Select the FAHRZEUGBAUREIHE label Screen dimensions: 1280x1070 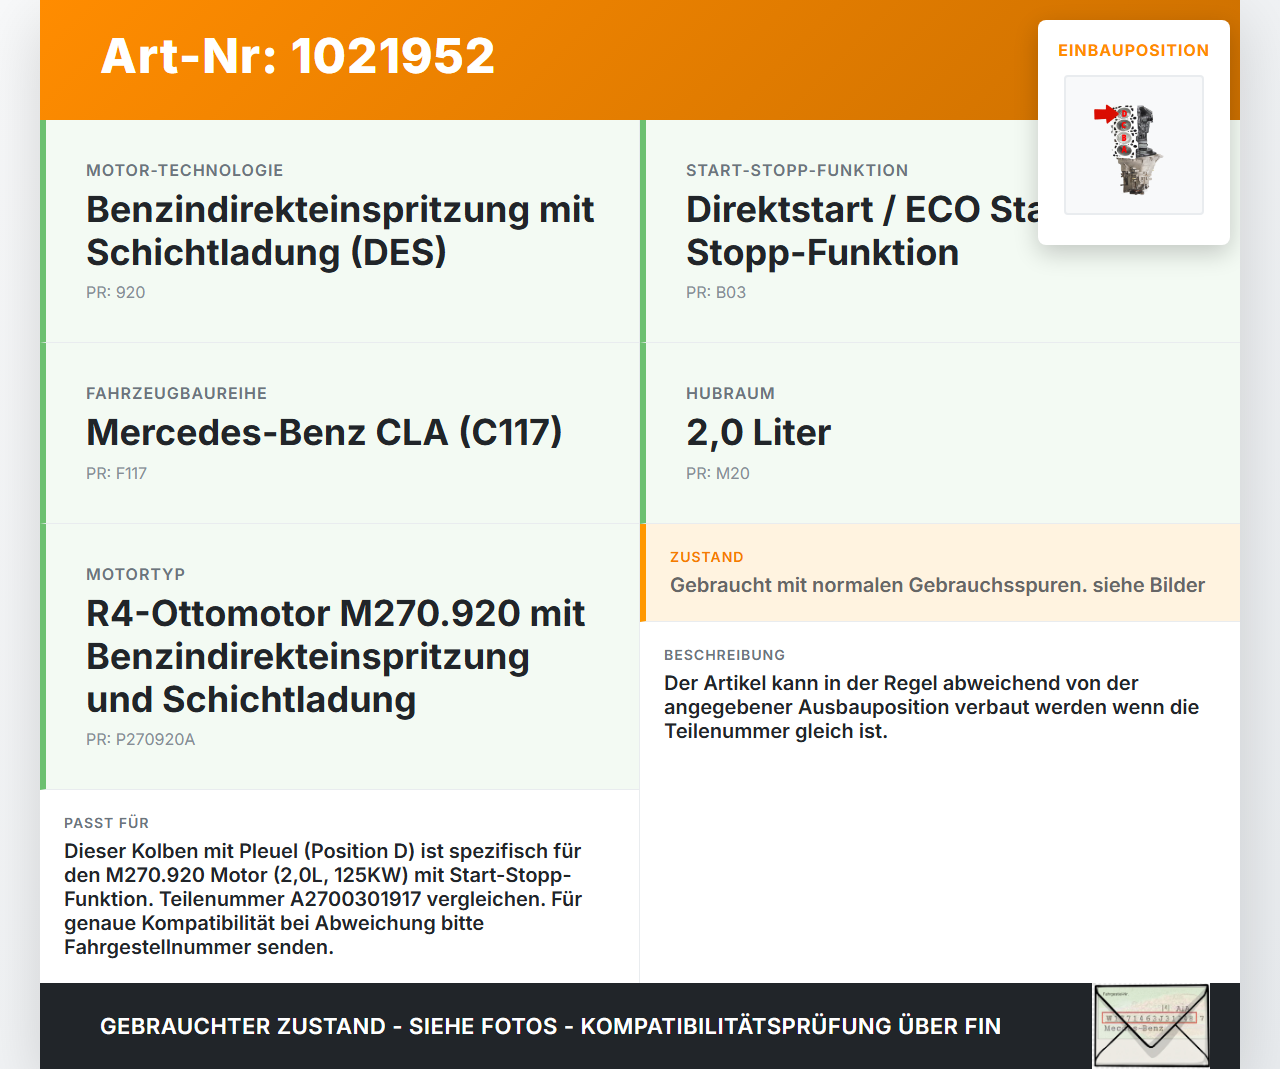[x=177, y=393]
